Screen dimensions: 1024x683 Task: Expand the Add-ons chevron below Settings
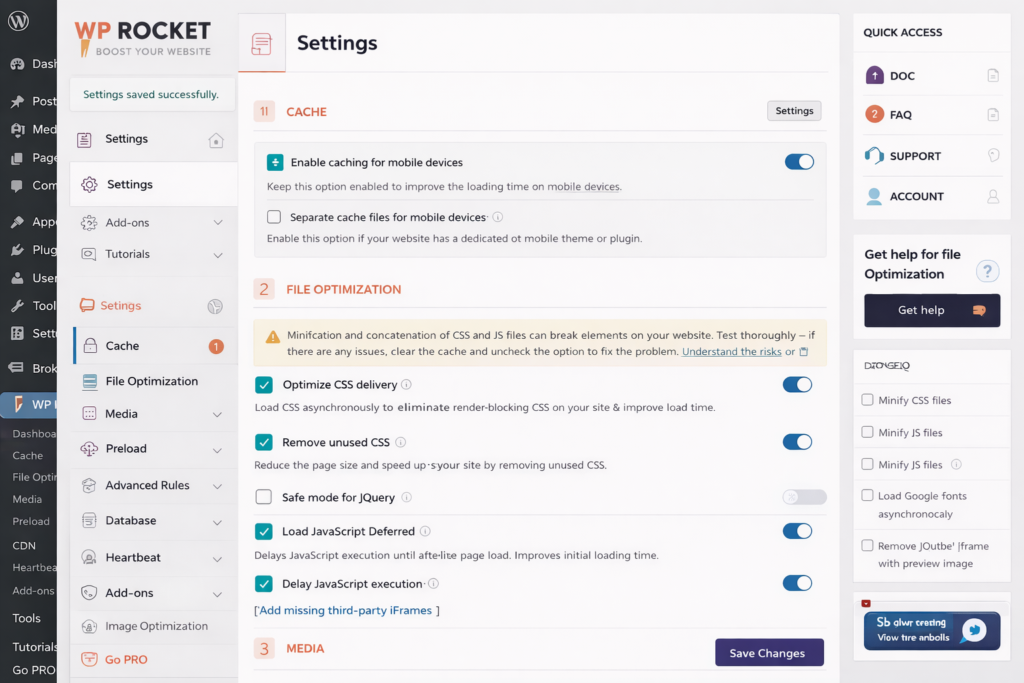pos(218,223)
